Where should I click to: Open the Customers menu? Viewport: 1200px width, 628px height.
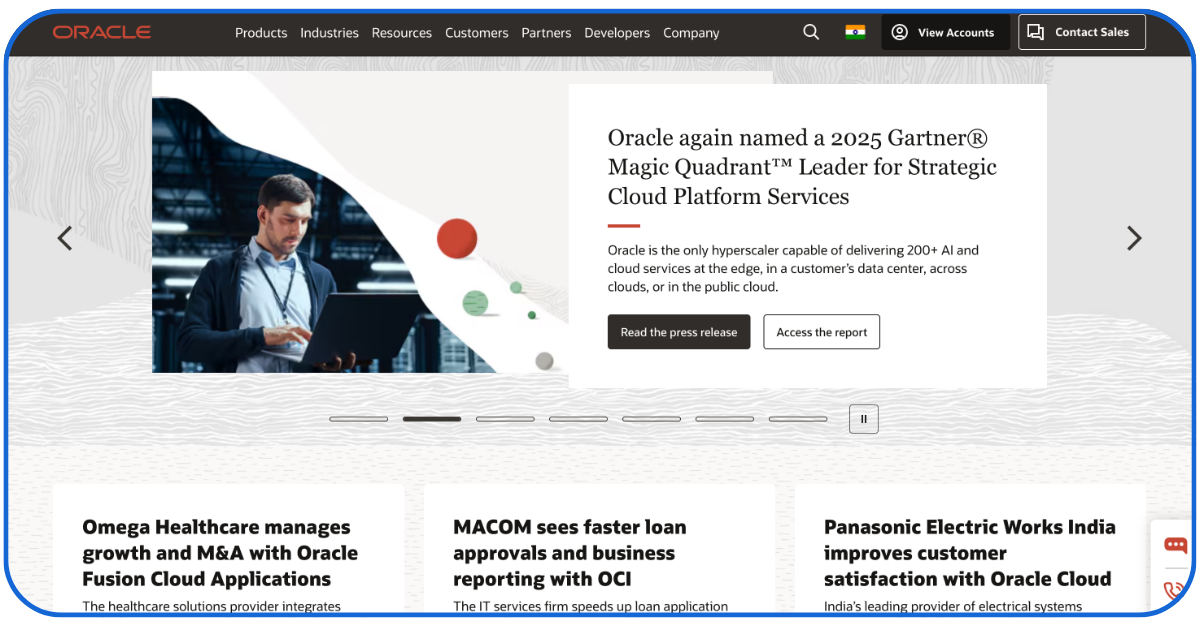(x=477, y=33)
